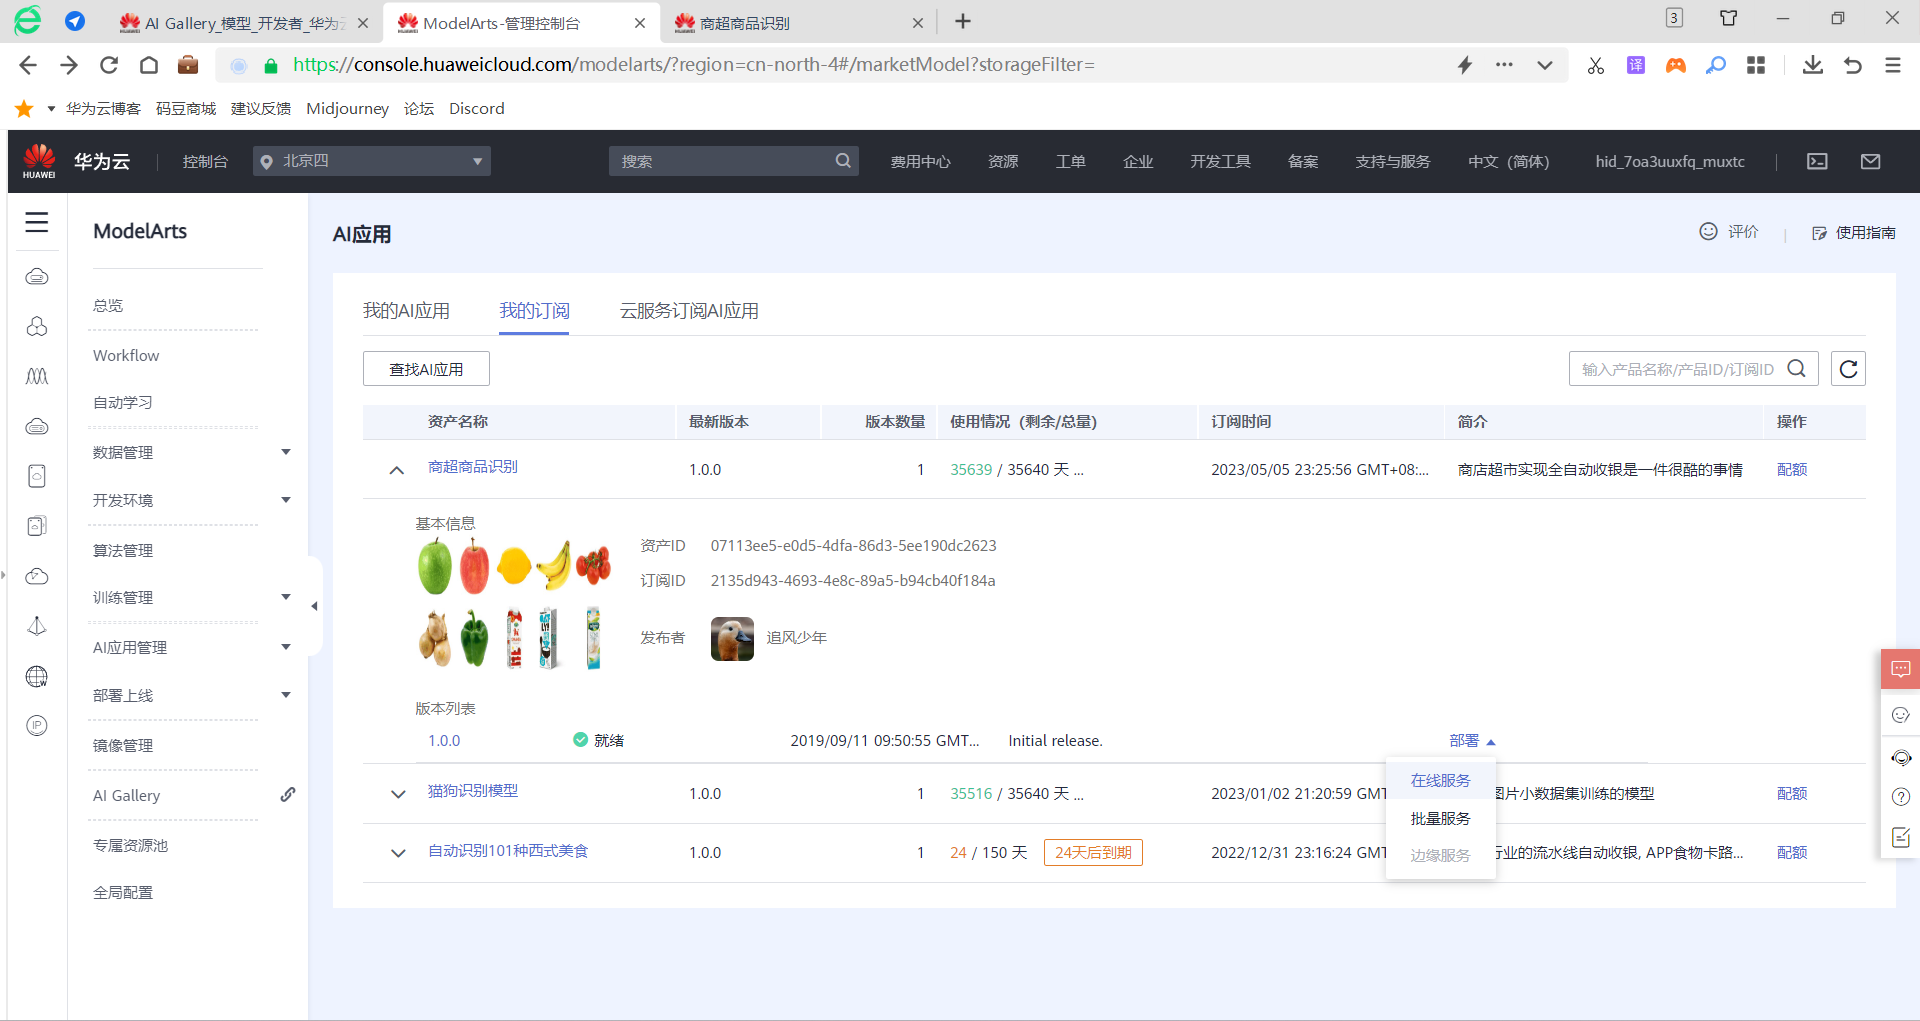Click the globe icon in the left icon rail

coord(37,676)
